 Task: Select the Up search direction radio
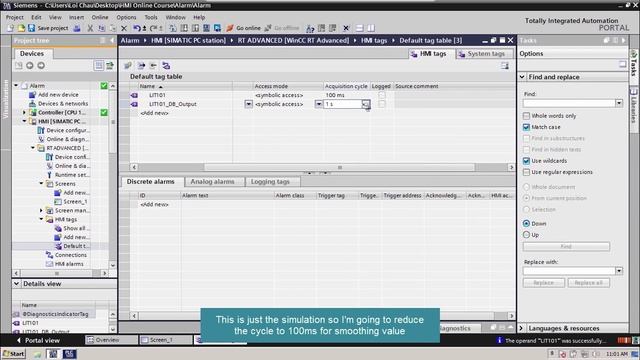(x=527, y=235)
